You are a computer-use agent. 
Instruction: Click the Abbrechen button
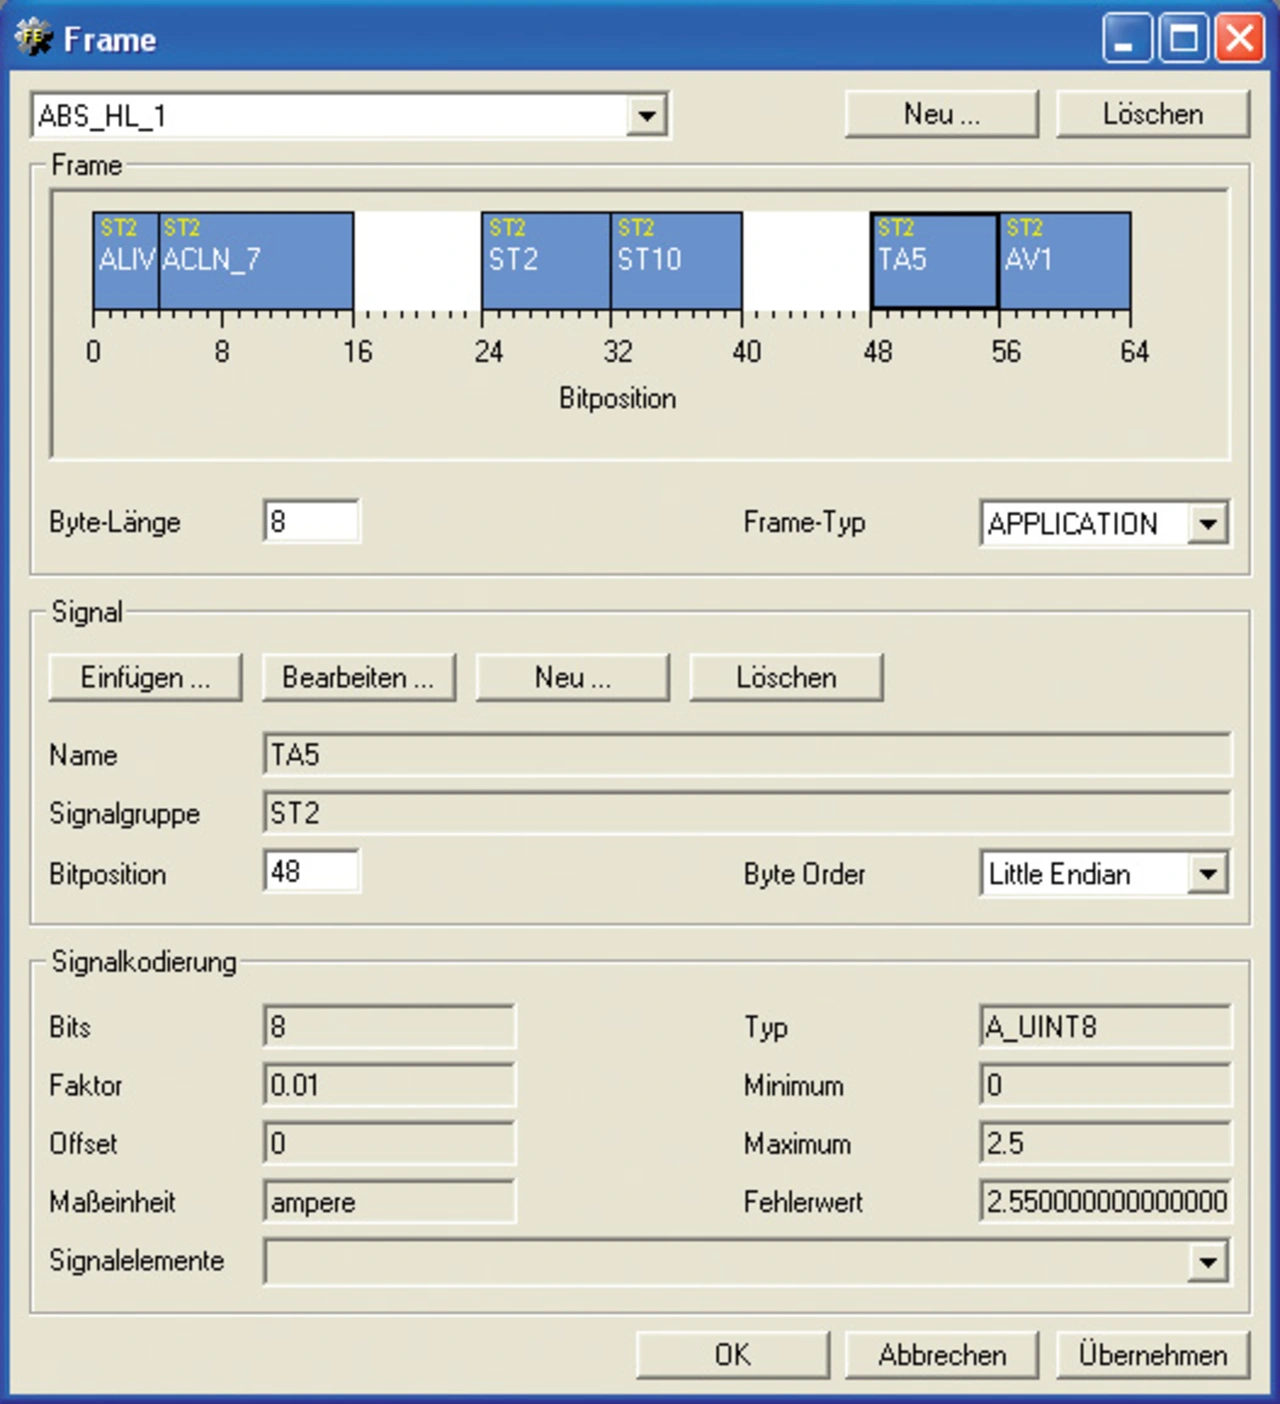pos(942,1355)
